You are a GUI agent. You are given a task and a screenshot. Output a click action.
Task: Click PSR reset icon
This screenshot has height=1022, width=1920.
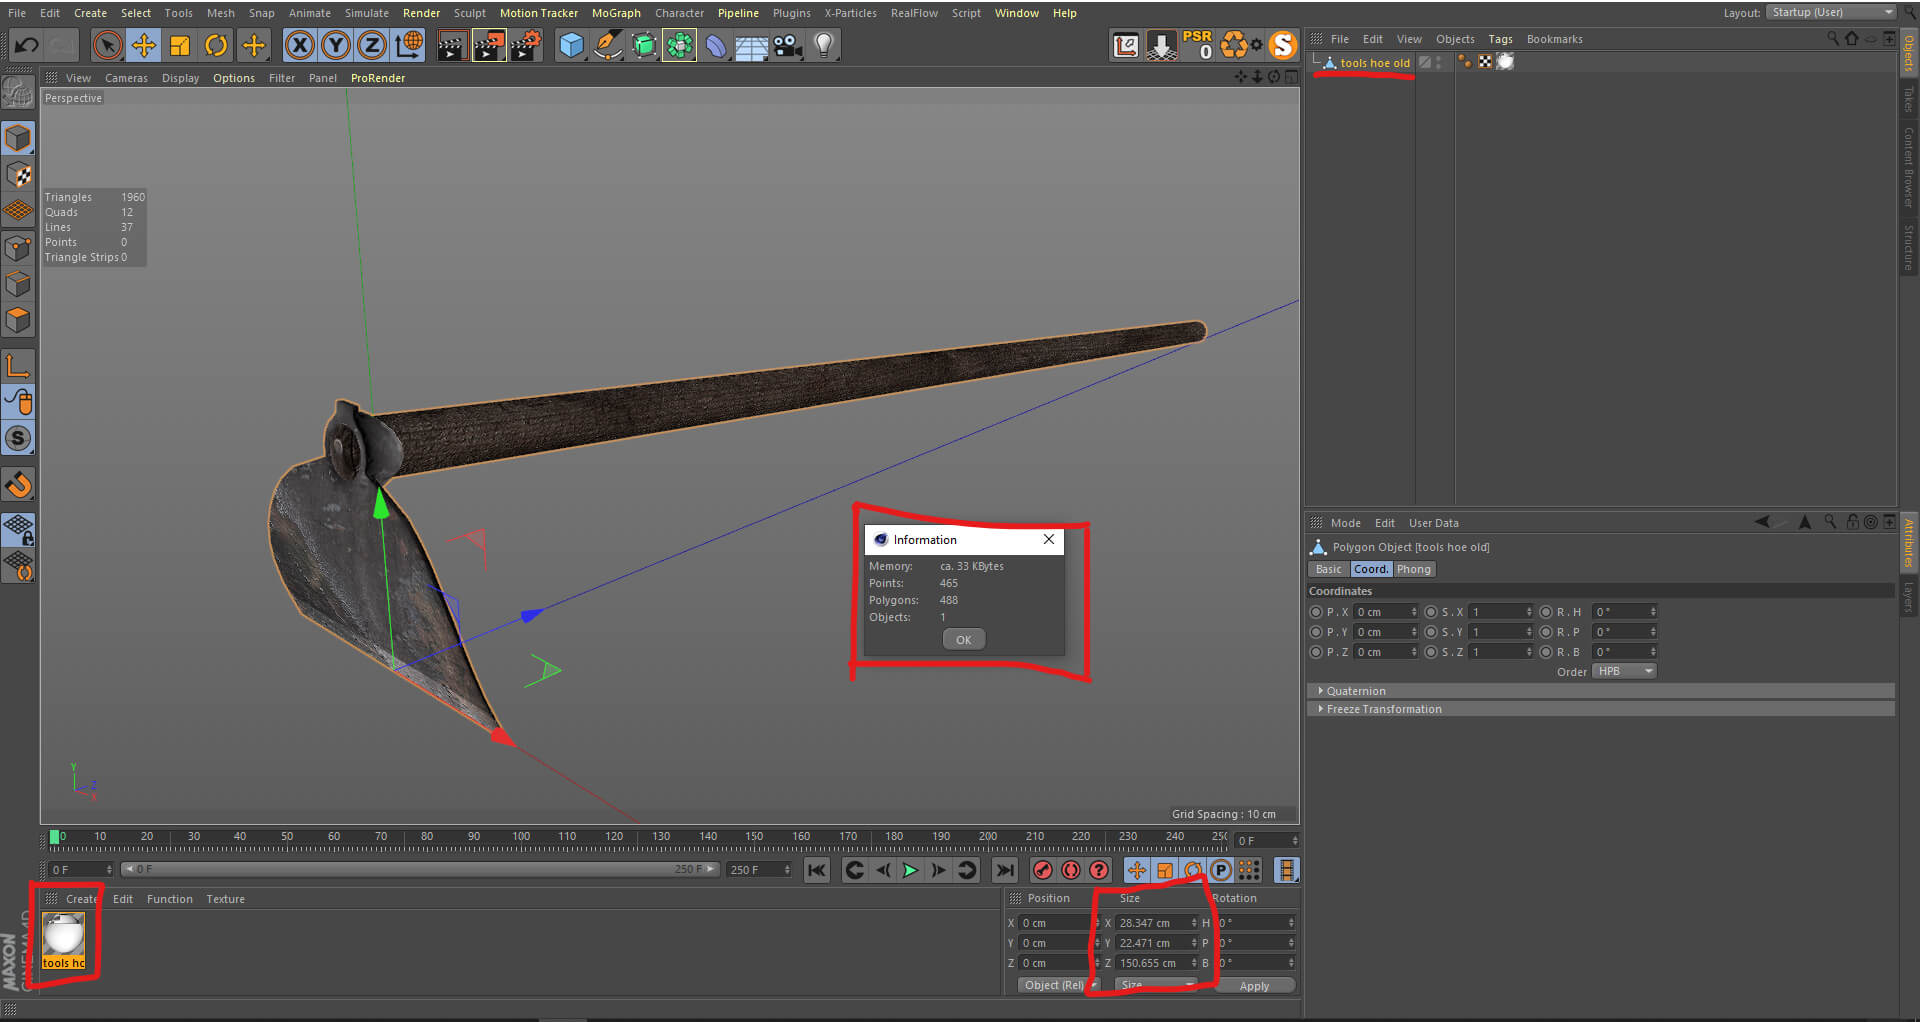click(x=1198, y=45)
